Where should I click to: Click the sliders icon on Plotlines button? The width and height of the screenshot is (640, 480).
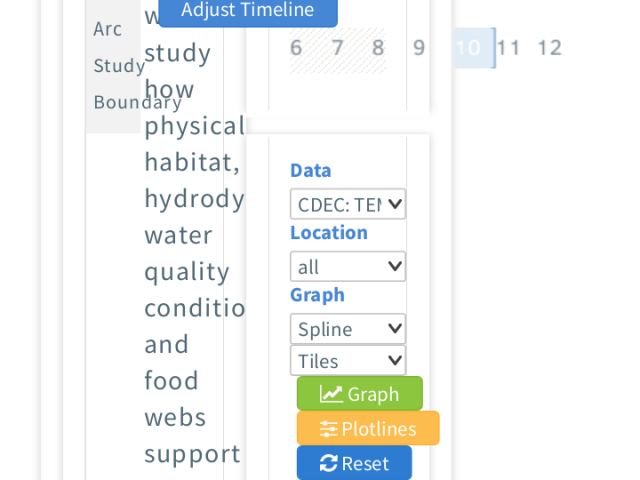pos(329,429)
